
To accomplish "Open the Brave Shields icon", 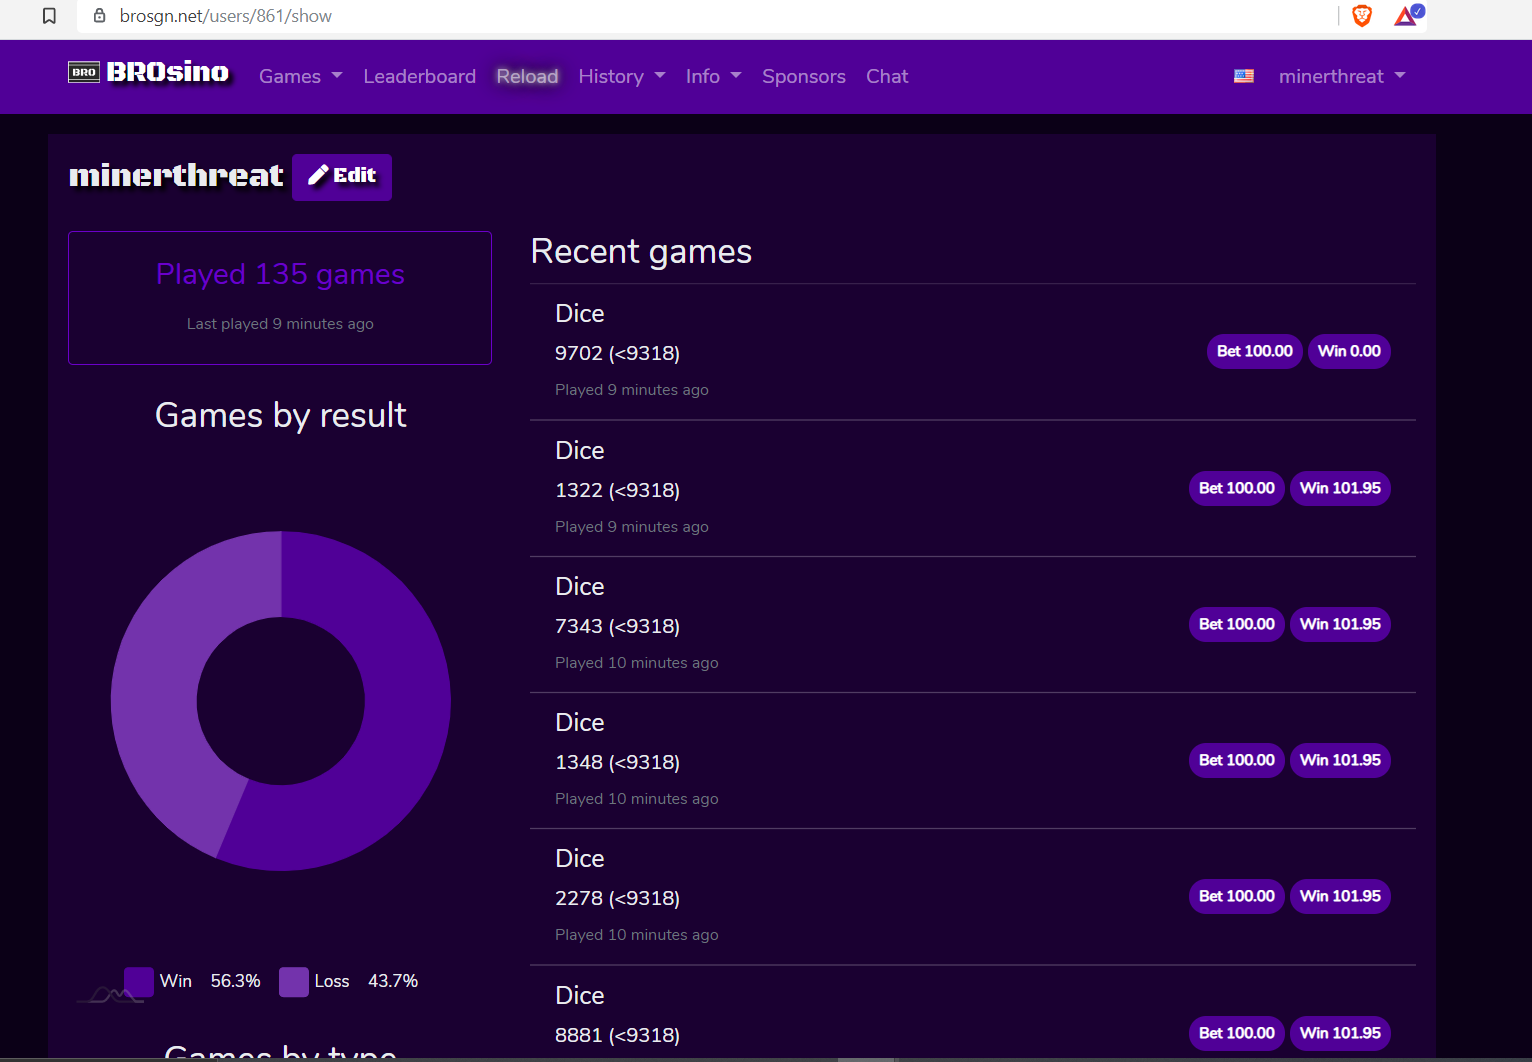I will [1361, 16].
